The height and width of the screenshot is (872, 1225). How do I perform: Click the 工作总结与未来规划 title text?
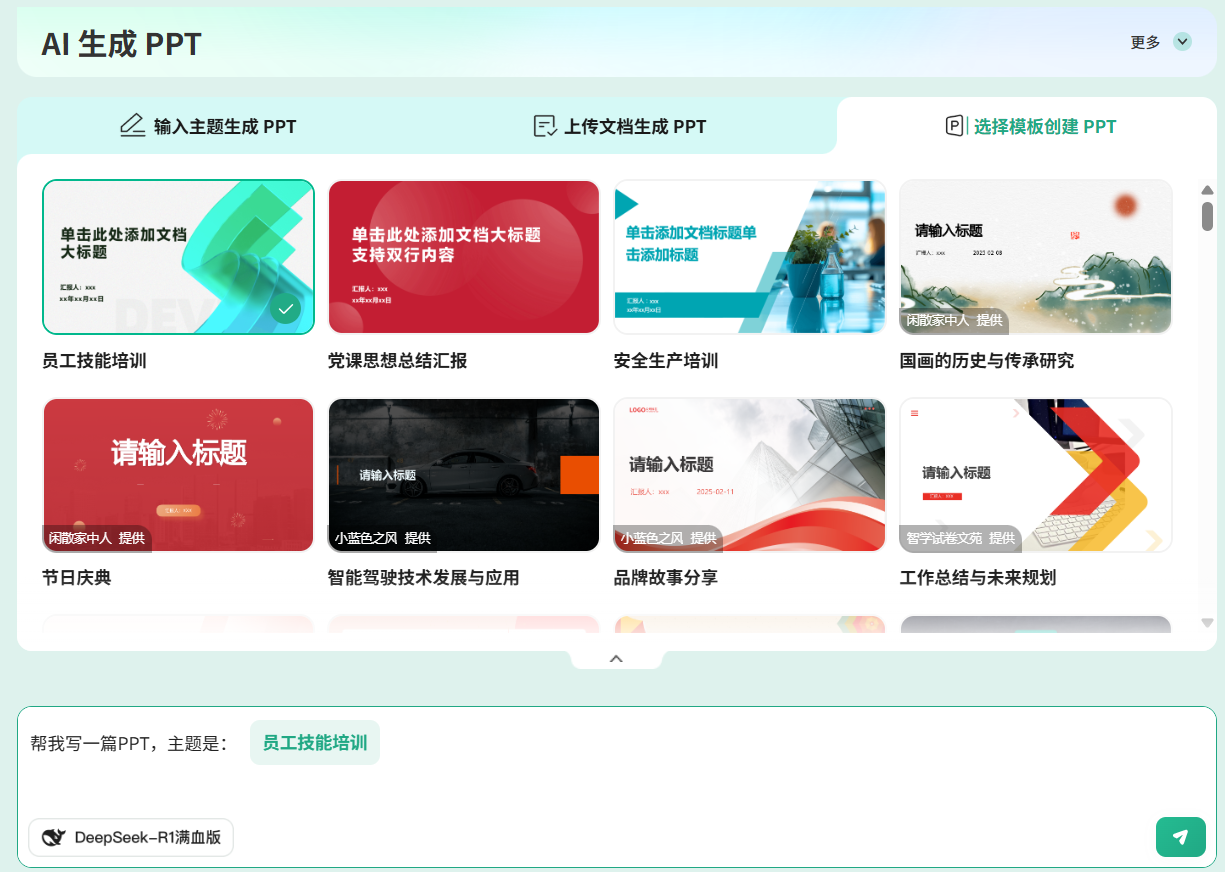978,578
